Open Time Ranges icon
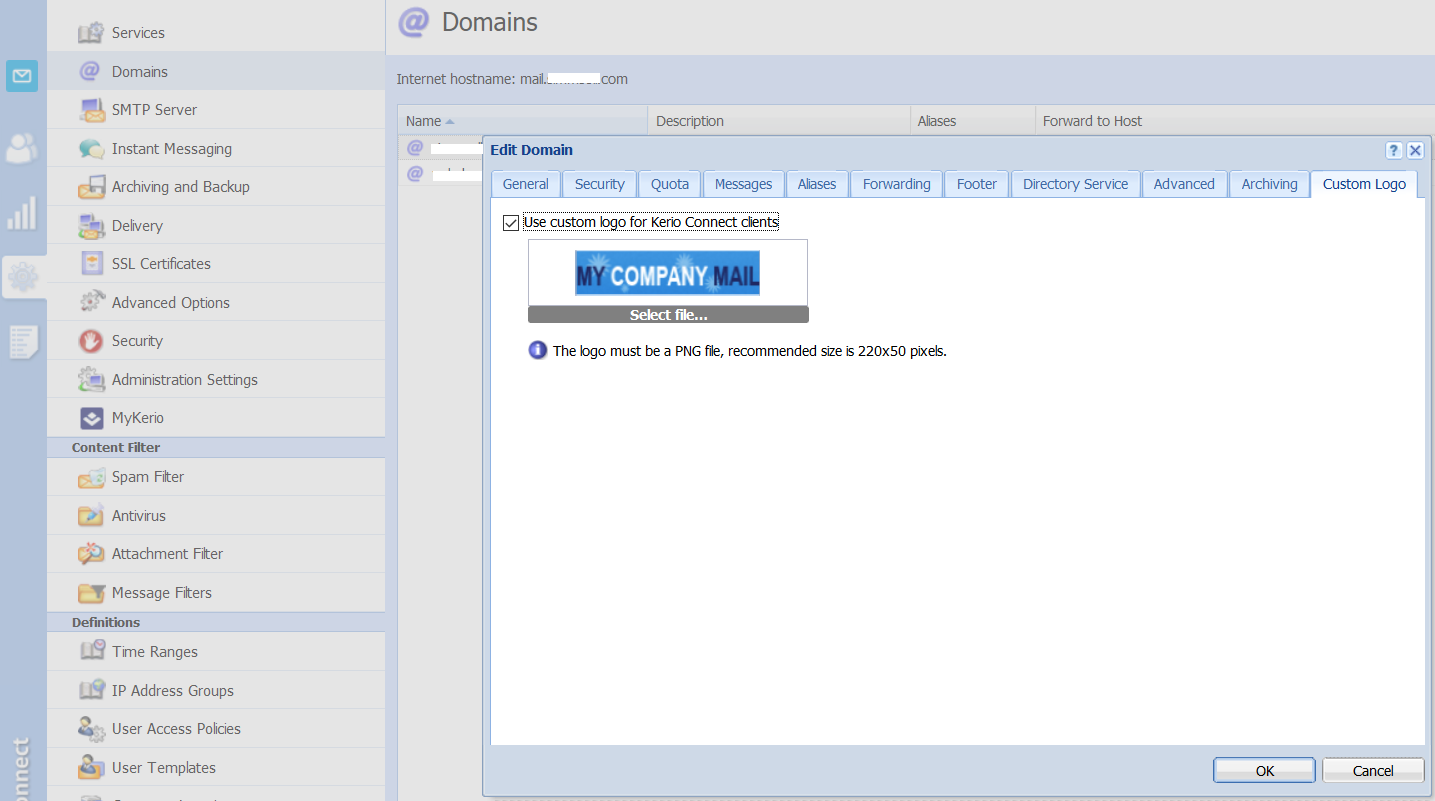The height and width of the screenshot is (801, 1435). pyautogui.click(x=91, y=652)
